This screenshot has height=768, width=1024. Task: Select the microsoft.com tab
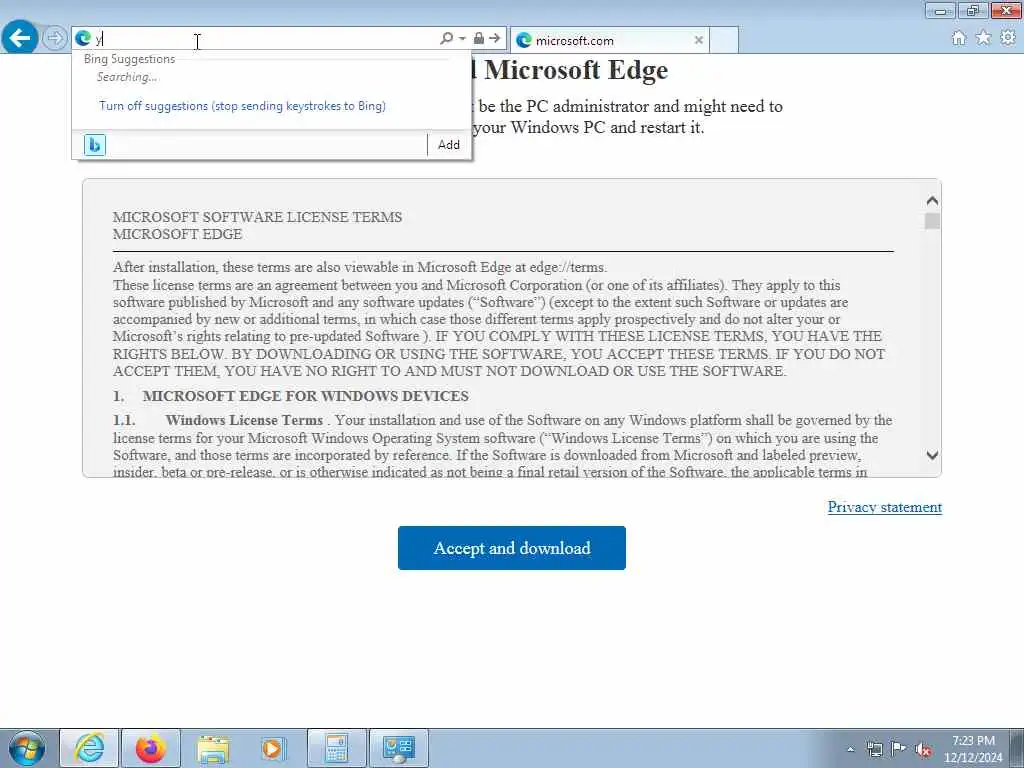click(609, 40)
